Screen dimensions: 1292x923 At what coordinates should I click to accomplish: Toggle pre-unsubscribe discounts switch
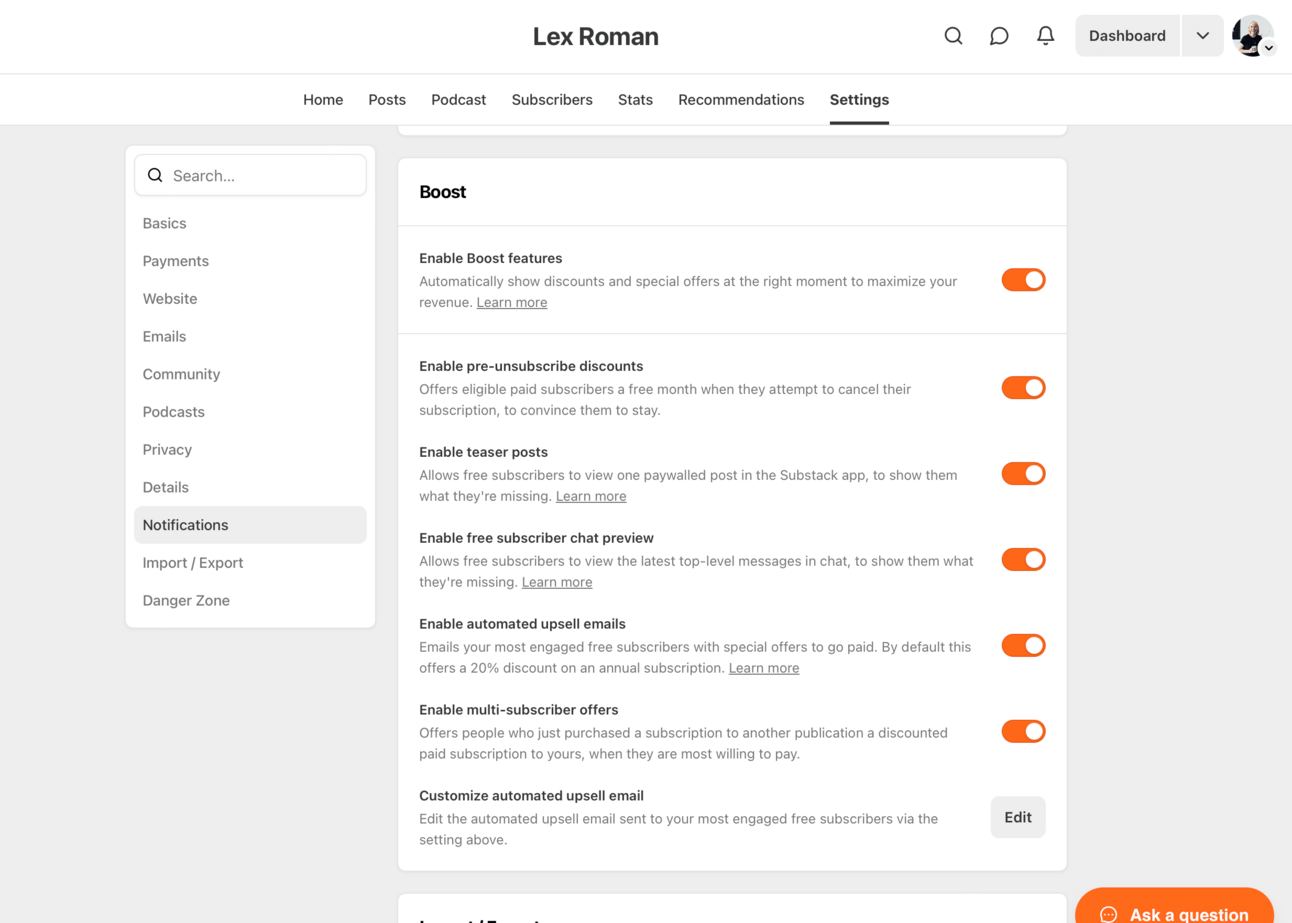click(1023, 388)
